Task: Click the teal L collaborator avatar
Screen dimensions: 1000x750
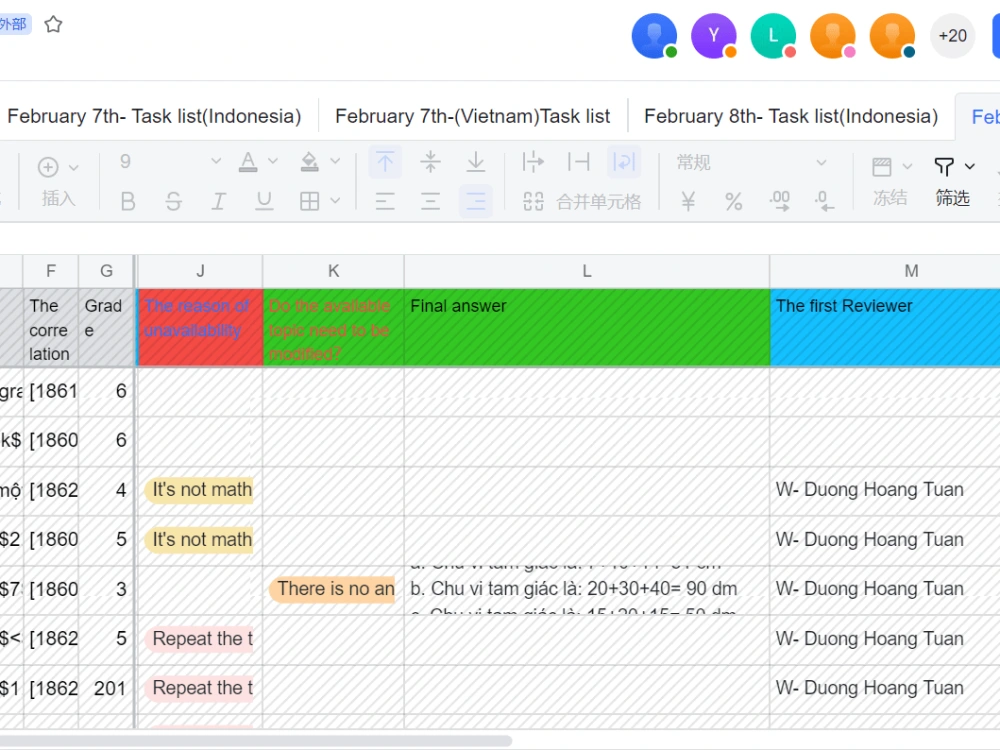Action: tap(773, 36)
